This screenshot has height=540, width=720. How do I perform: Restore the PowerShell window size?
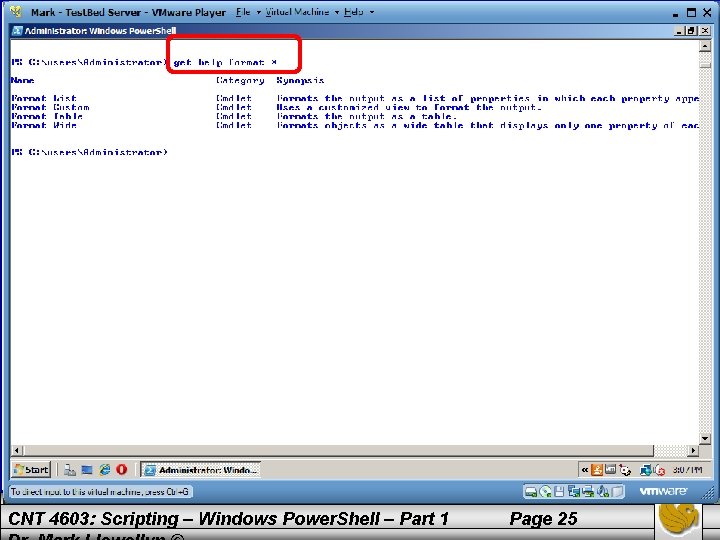pyautogui.click(x=691, y=31)
